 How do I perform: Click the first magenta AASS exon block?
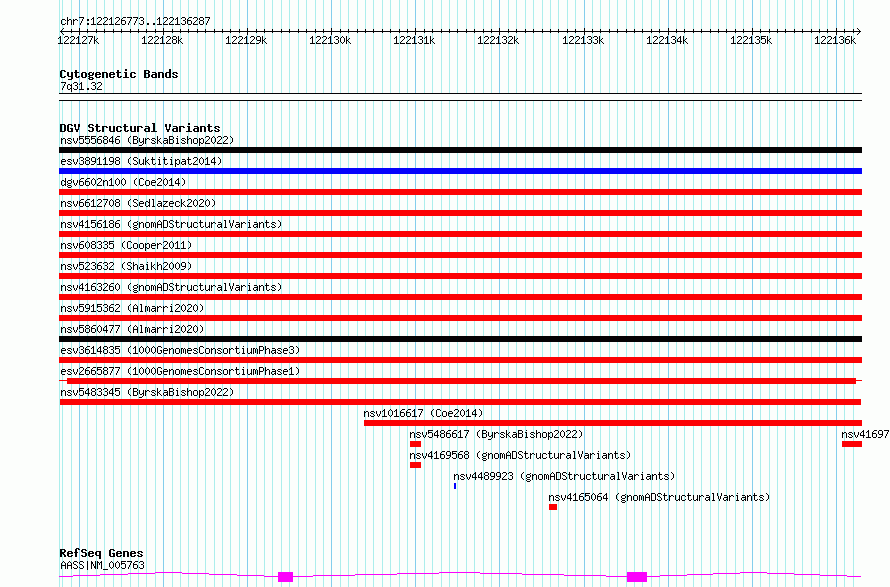286,577
